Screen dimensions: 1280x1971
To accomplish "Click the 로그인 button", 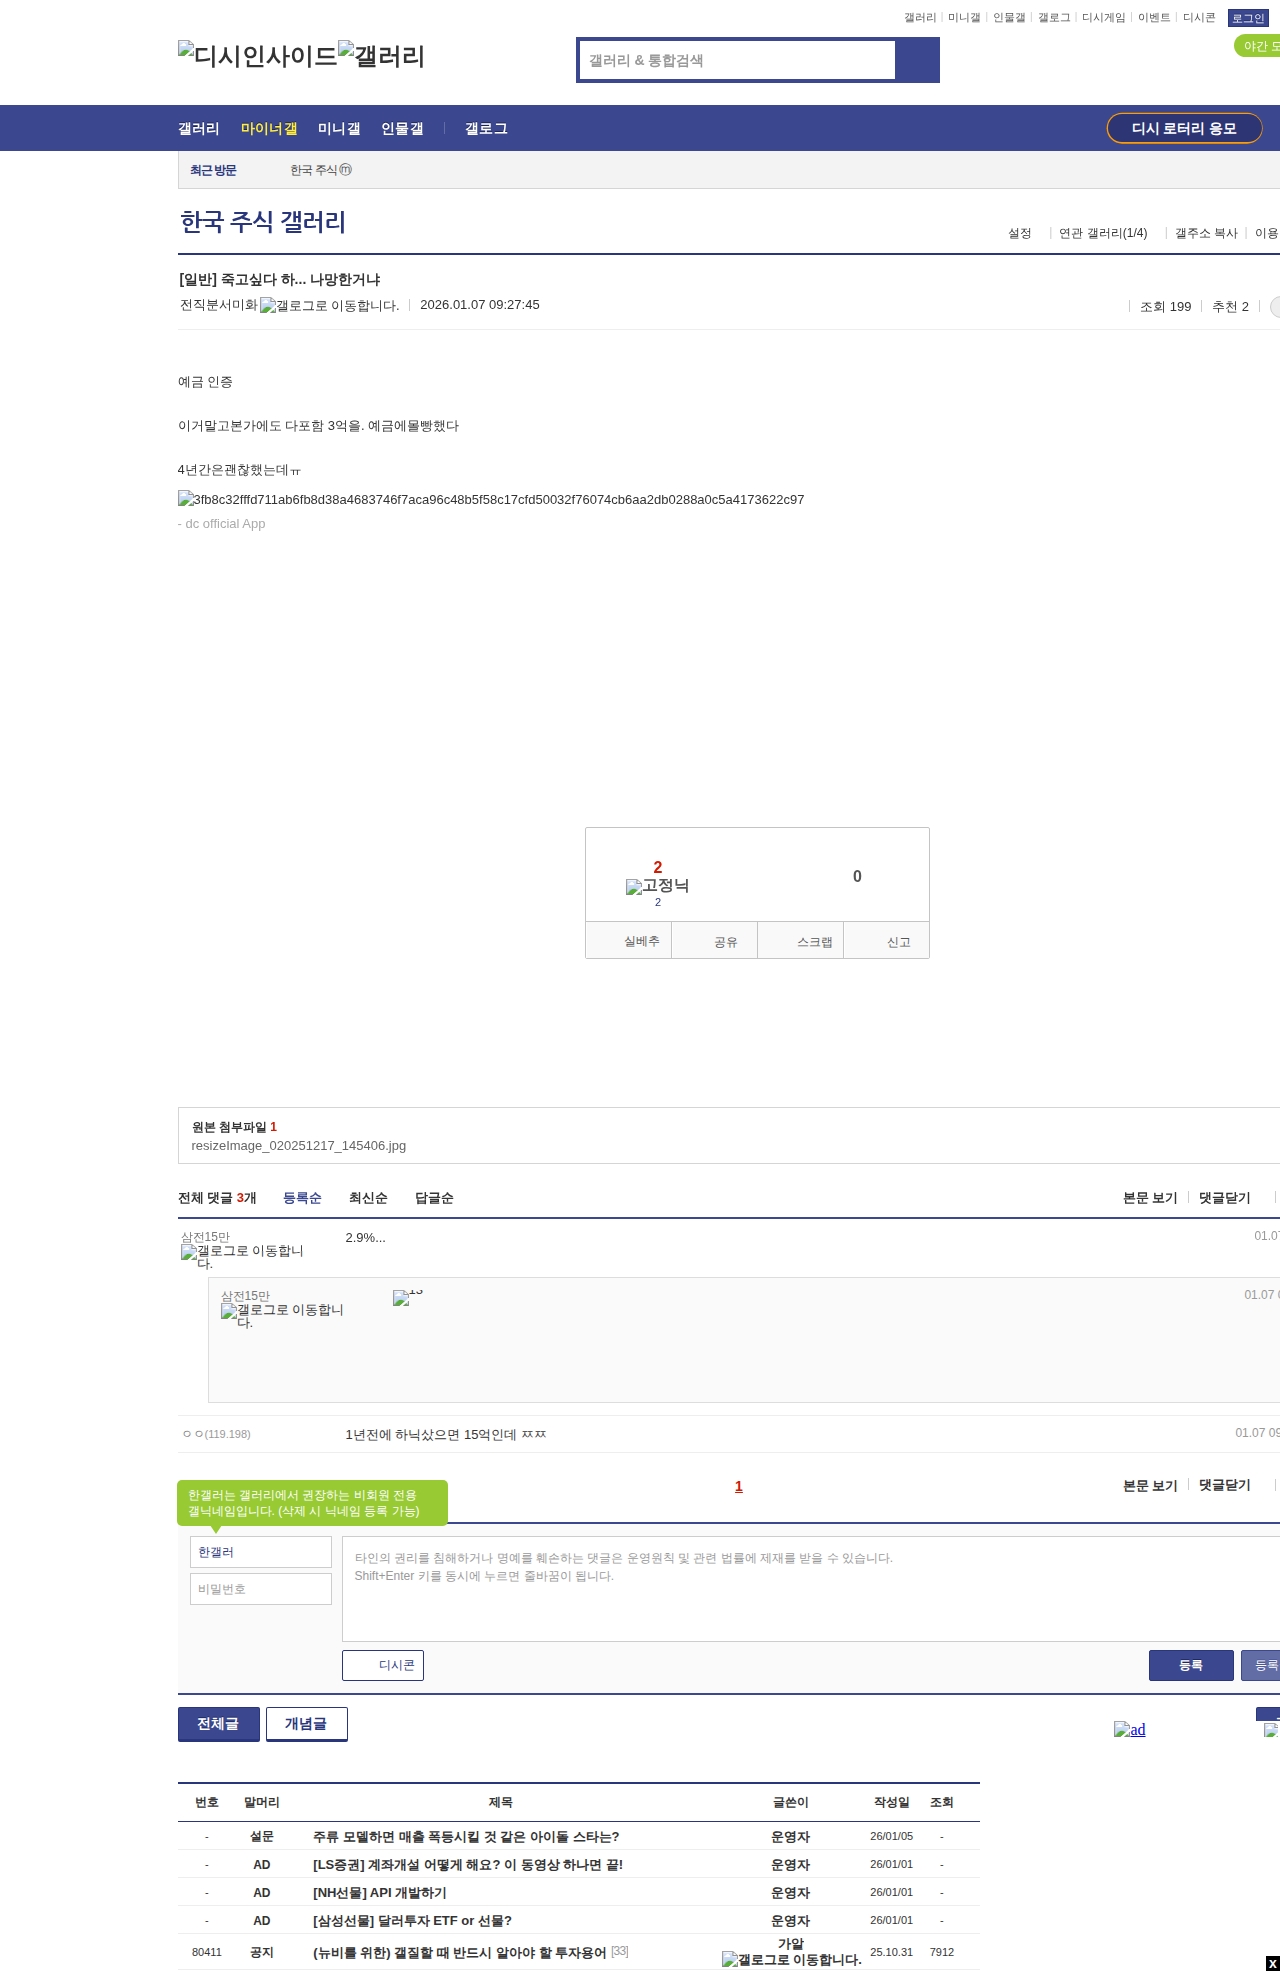I will point(1248,18).
